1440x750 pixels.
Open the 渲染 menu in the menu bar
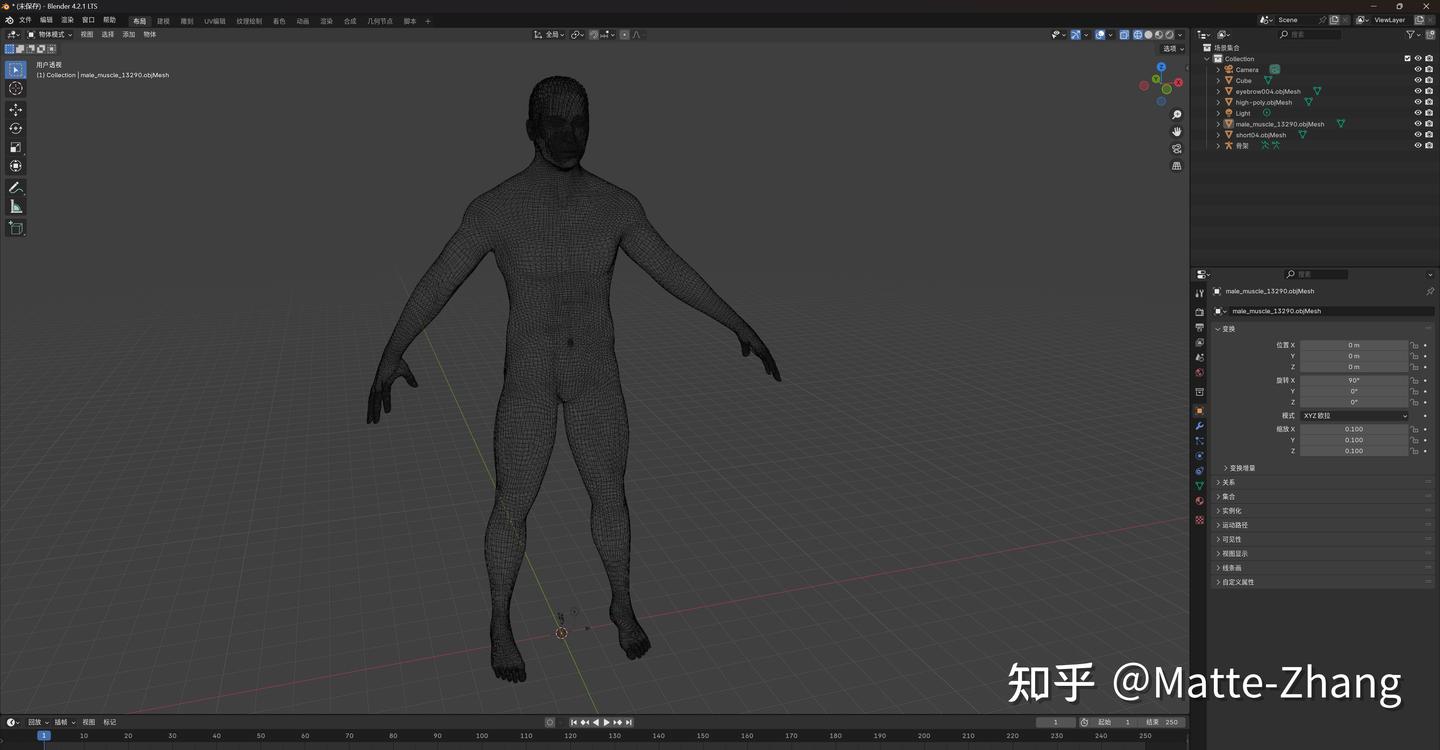coord(66,20)
